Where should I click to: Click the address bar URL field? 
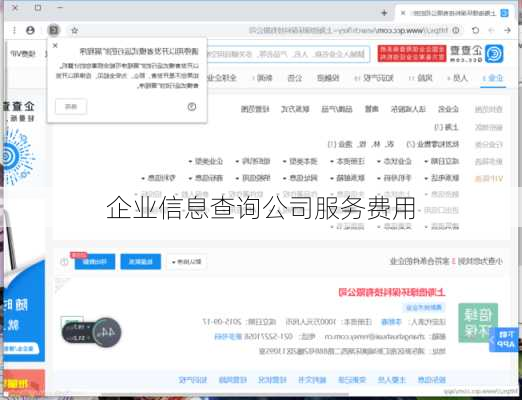click(x=348, y=30)
